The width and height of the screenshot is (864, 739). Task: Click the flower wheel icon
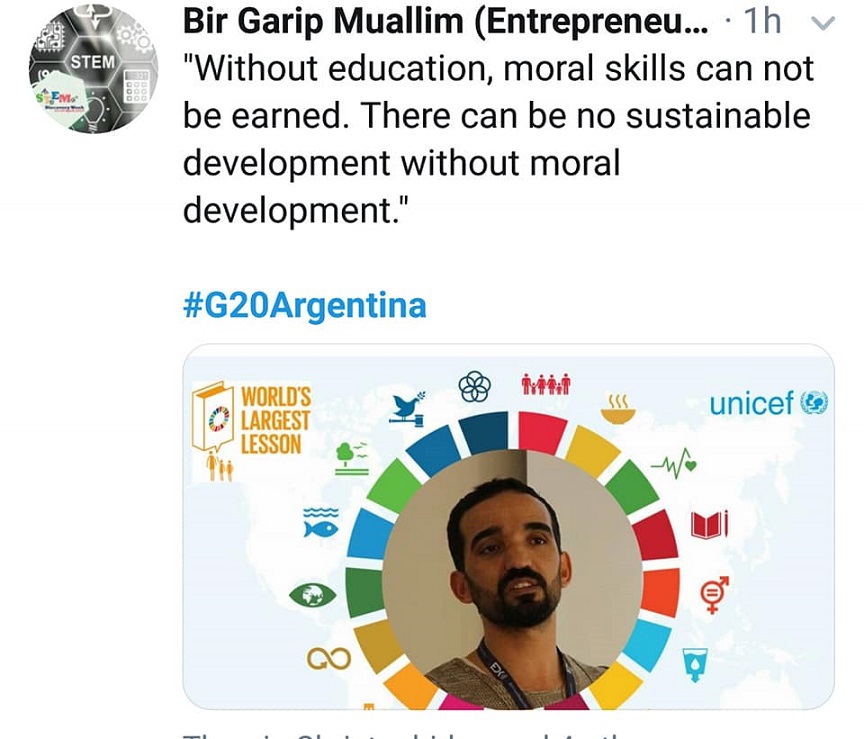pyautogui.click(x=474, y=387)
